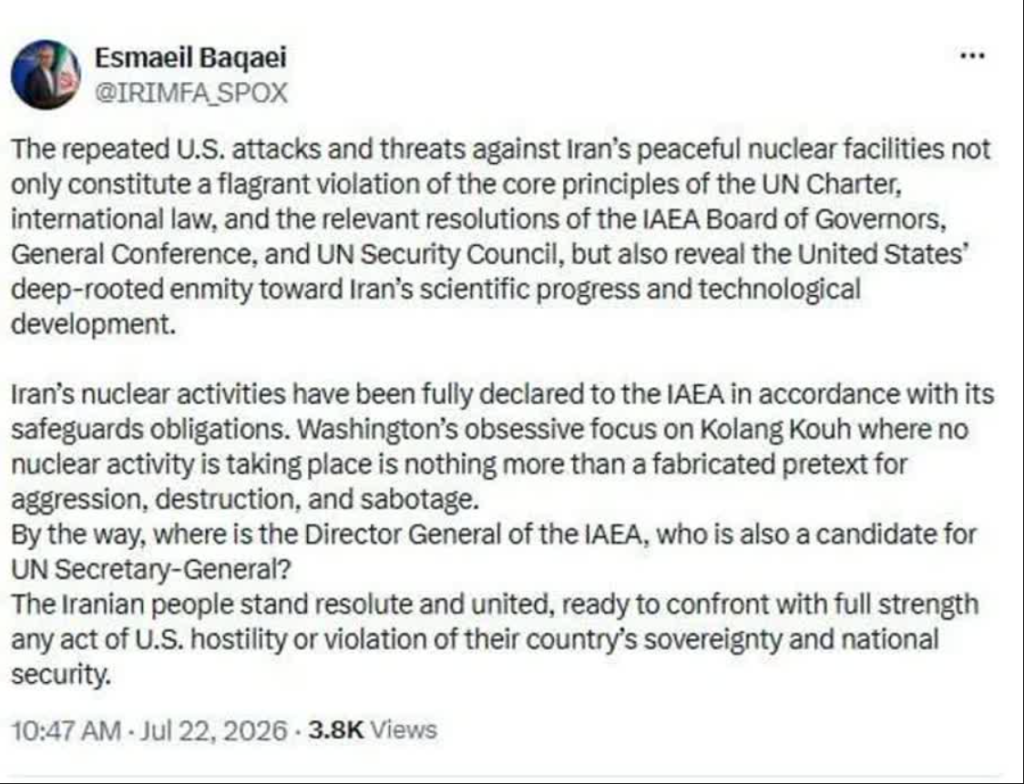The image size is (1024, 784).
Task: Click the final word 'security.' of the post
Action: pos(61,675)
